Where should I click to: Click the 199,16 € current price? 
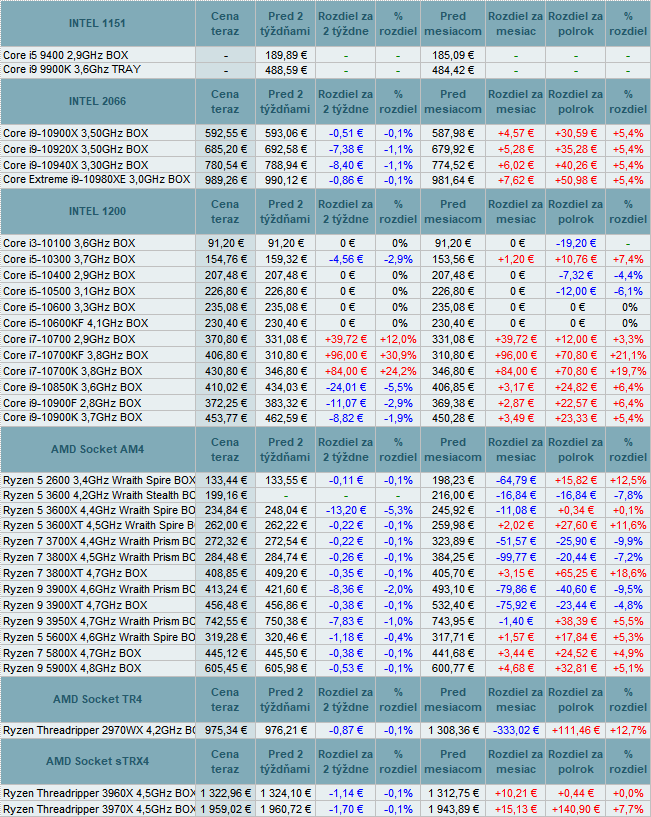[x=225, y=496]
